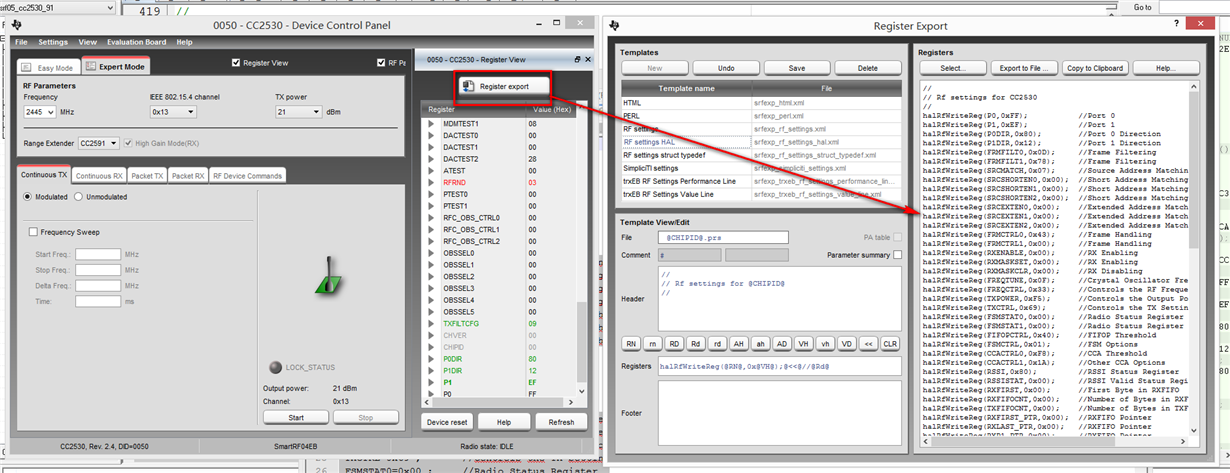Click the Select... button in Registers panel
The height and width of the screenshot is (473, 1230).
point(953,68)
